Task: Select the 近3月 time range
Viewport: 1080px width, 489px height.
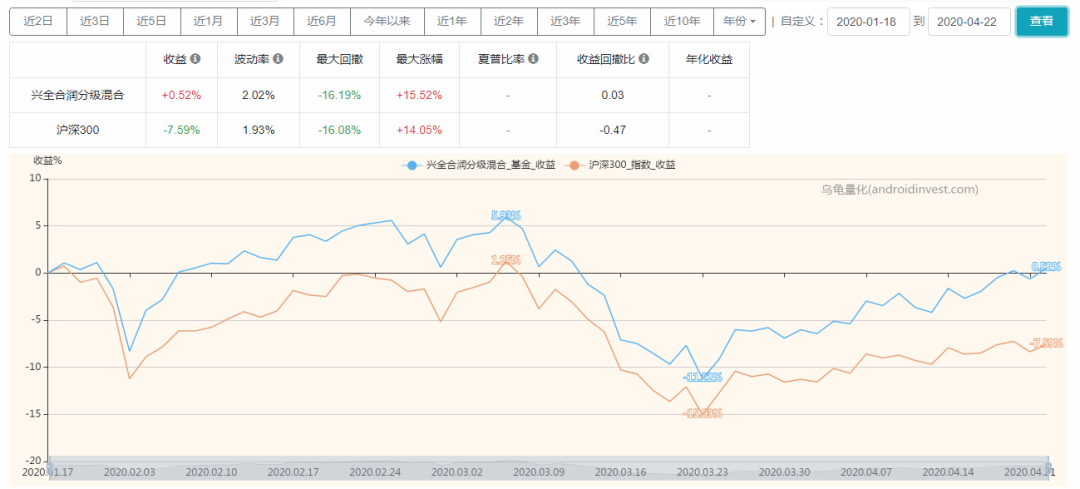Action: pos(265,21)
